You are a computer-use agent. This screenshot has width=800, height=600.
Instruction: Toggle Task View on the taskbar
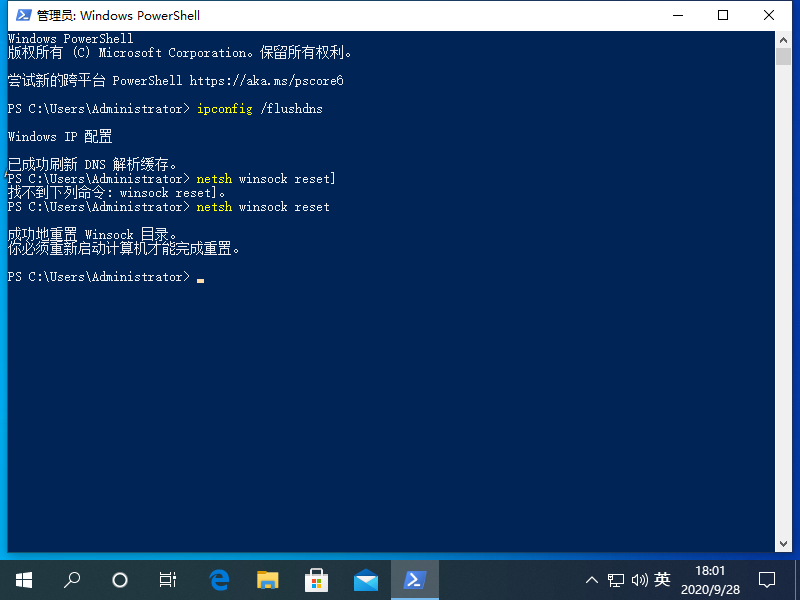167,579
